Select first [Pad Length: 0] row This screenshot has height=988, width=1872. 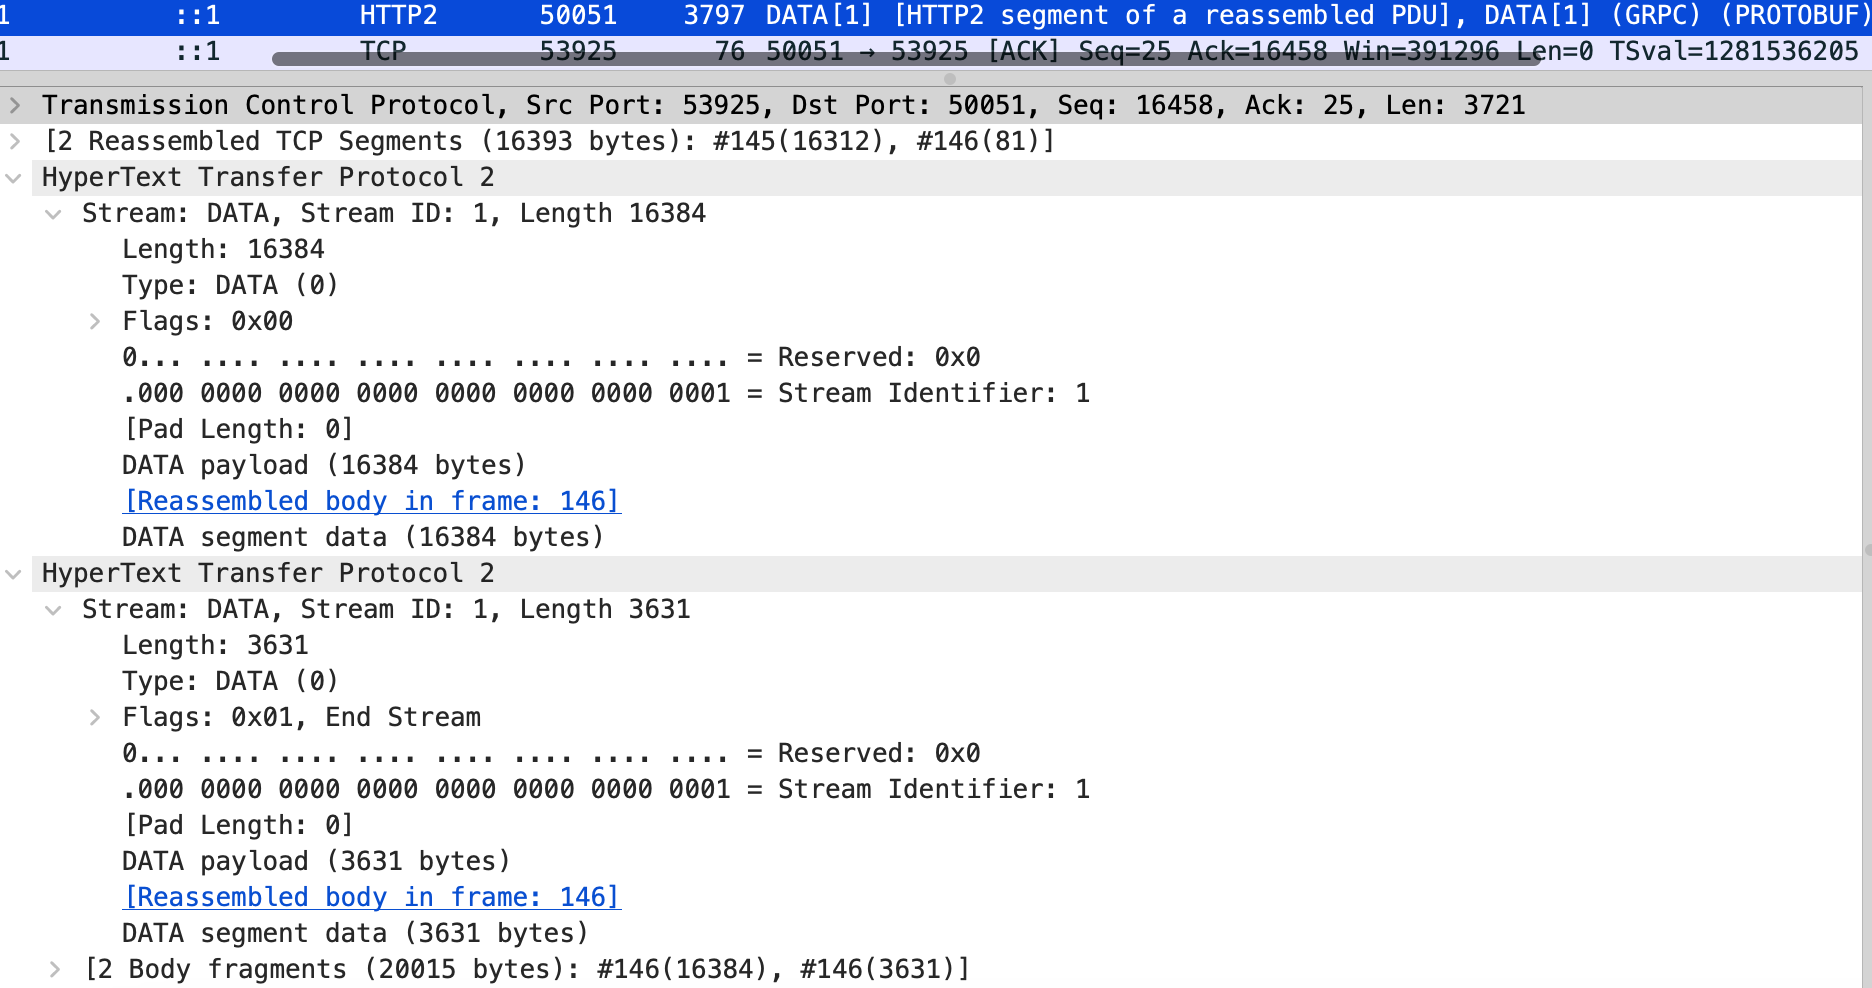(238, 429)
